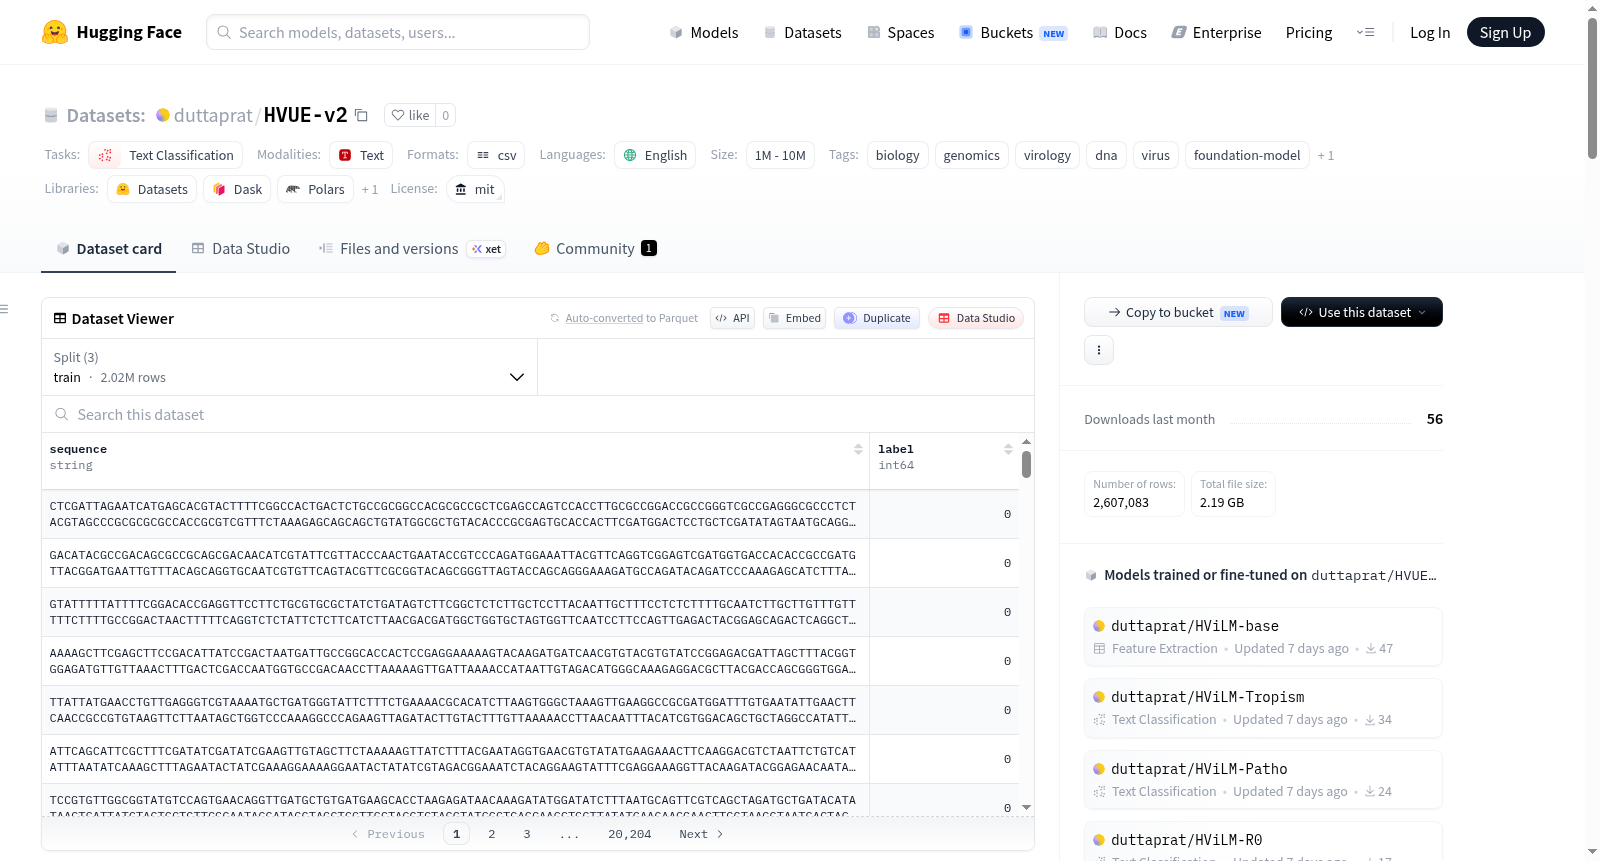Click the Datasets library tag
The image size is (1600, 861).
[152, 189]
